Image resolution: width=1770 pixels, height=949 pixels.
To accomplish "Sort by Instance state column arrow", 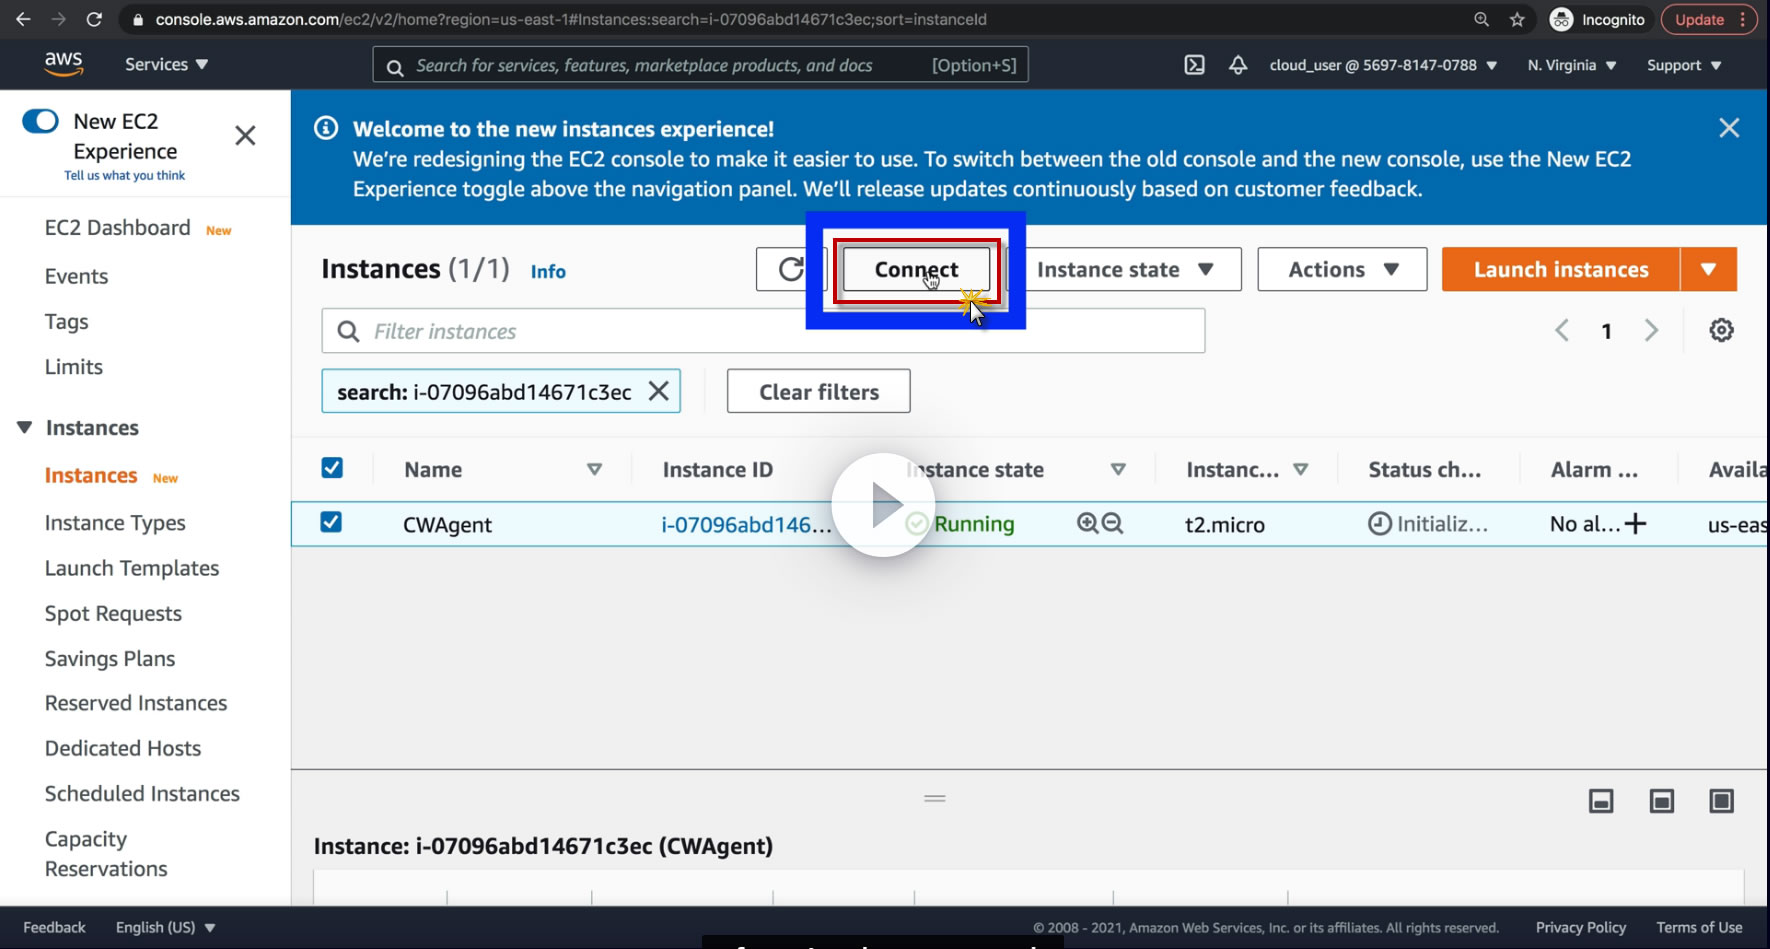I will 1118,469.
